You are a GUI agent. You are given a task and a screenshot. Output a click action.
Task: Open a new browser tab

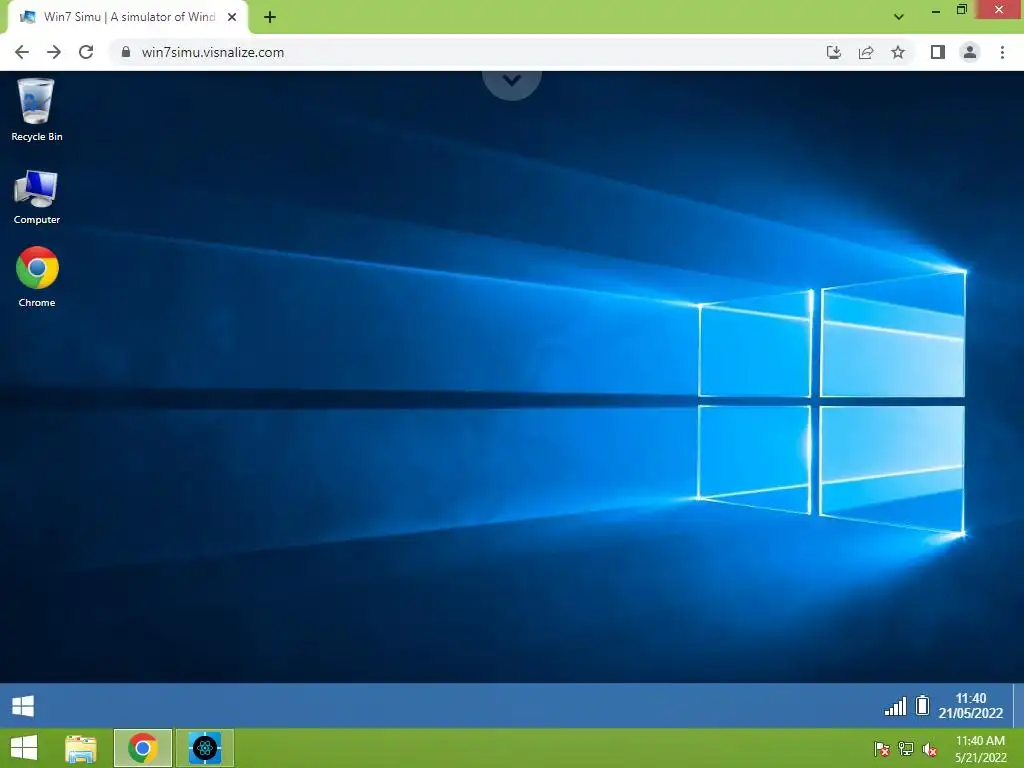[270, 17]
